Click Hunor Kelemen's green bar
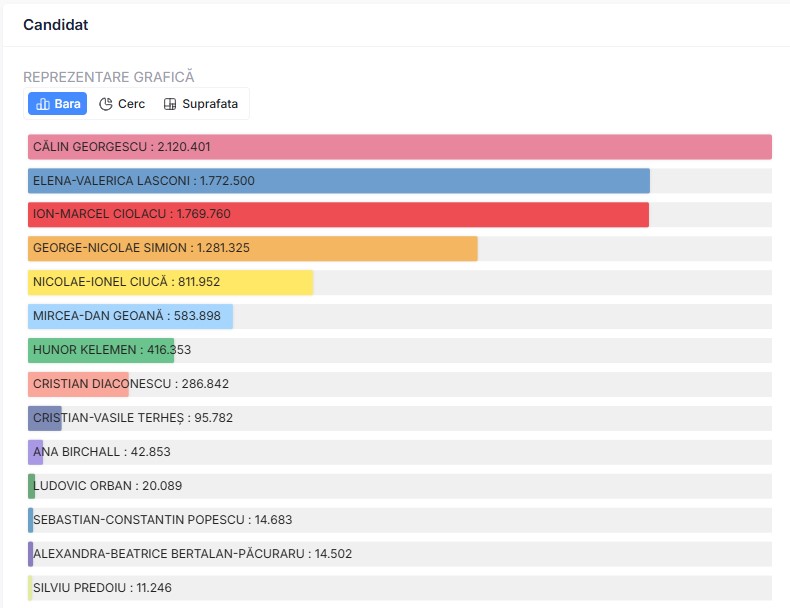Image resolution: width=790 pixels, height=608 pixels. coord(101,351)
